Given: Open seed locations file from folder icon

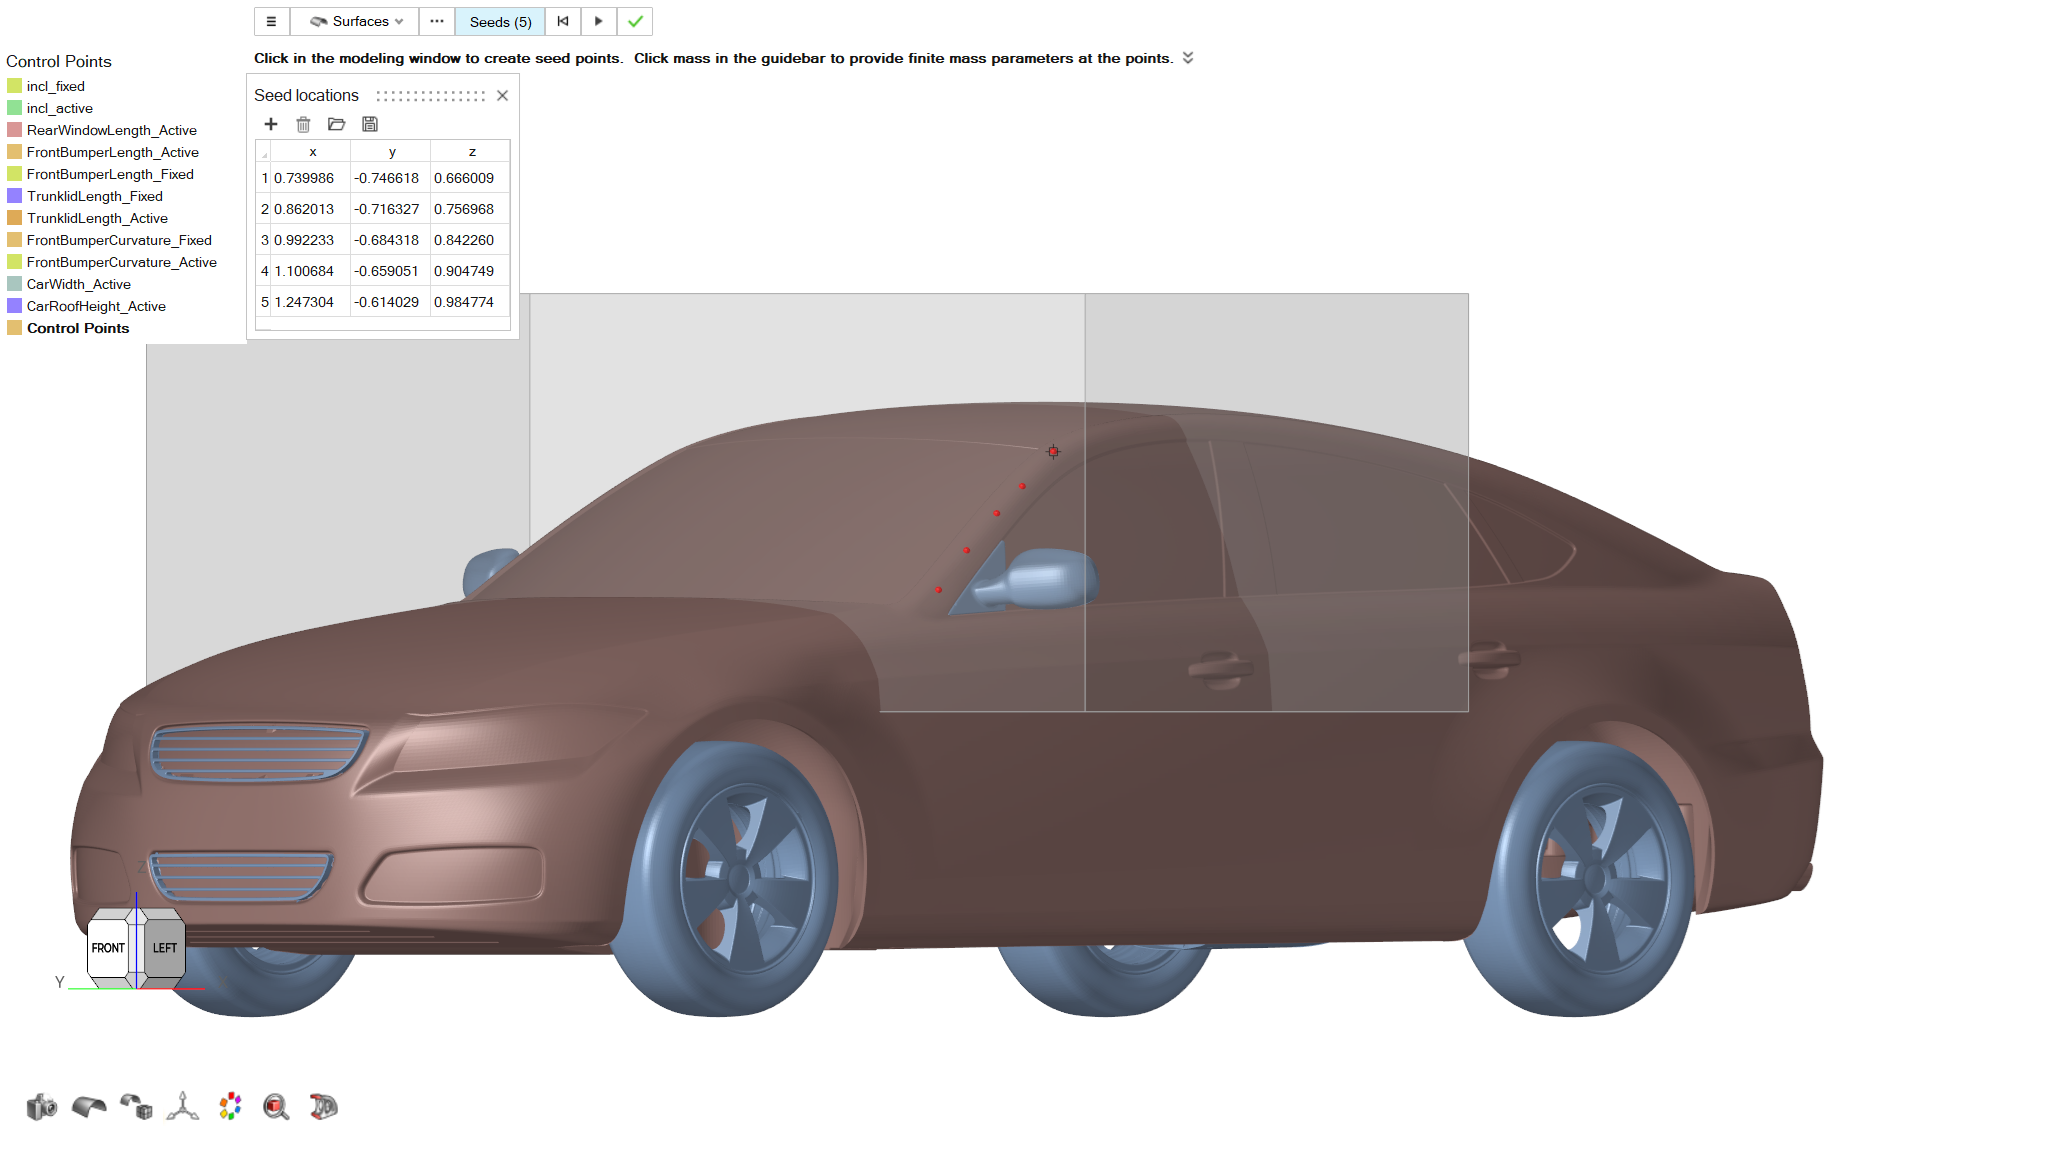Looking at the screenshot, I should tap(336, 124).
